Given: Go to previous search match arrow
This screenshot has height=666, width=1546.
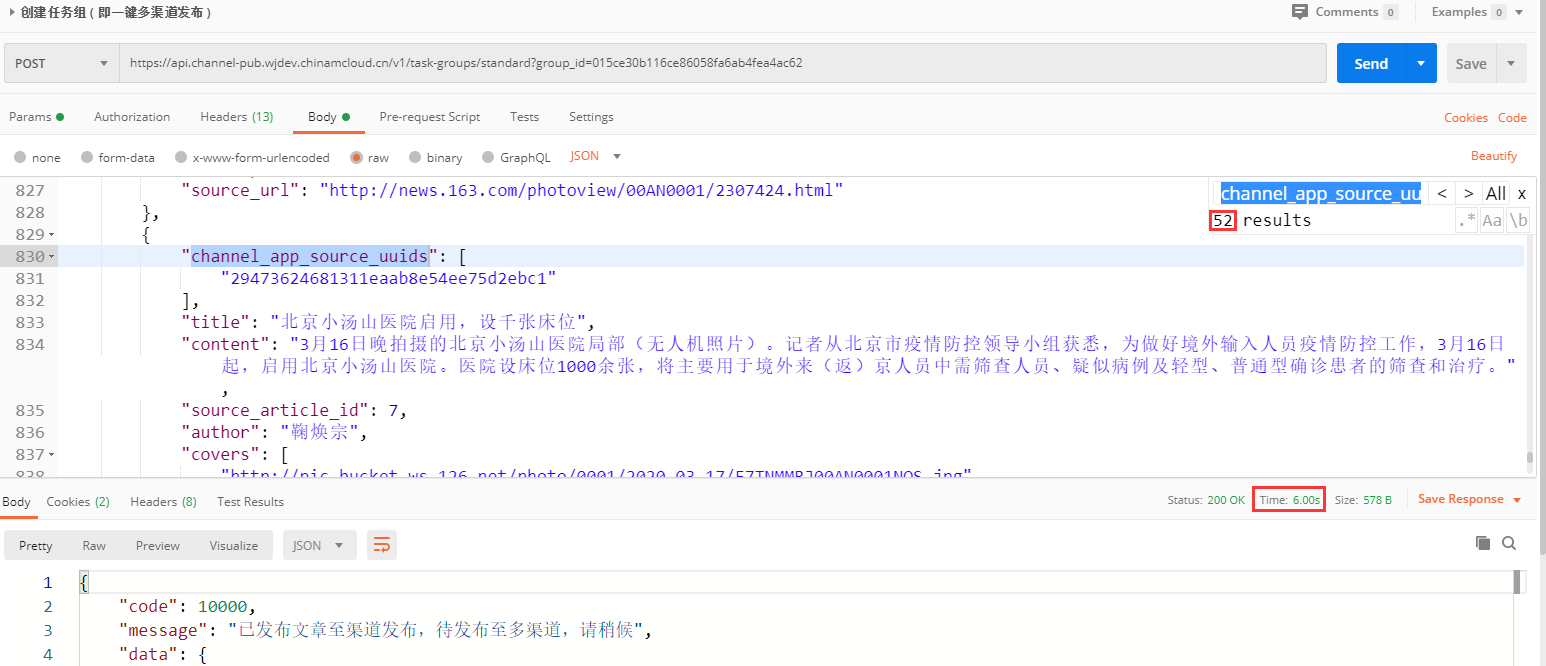Looking at the screenshot, I should pos(1441,194).
